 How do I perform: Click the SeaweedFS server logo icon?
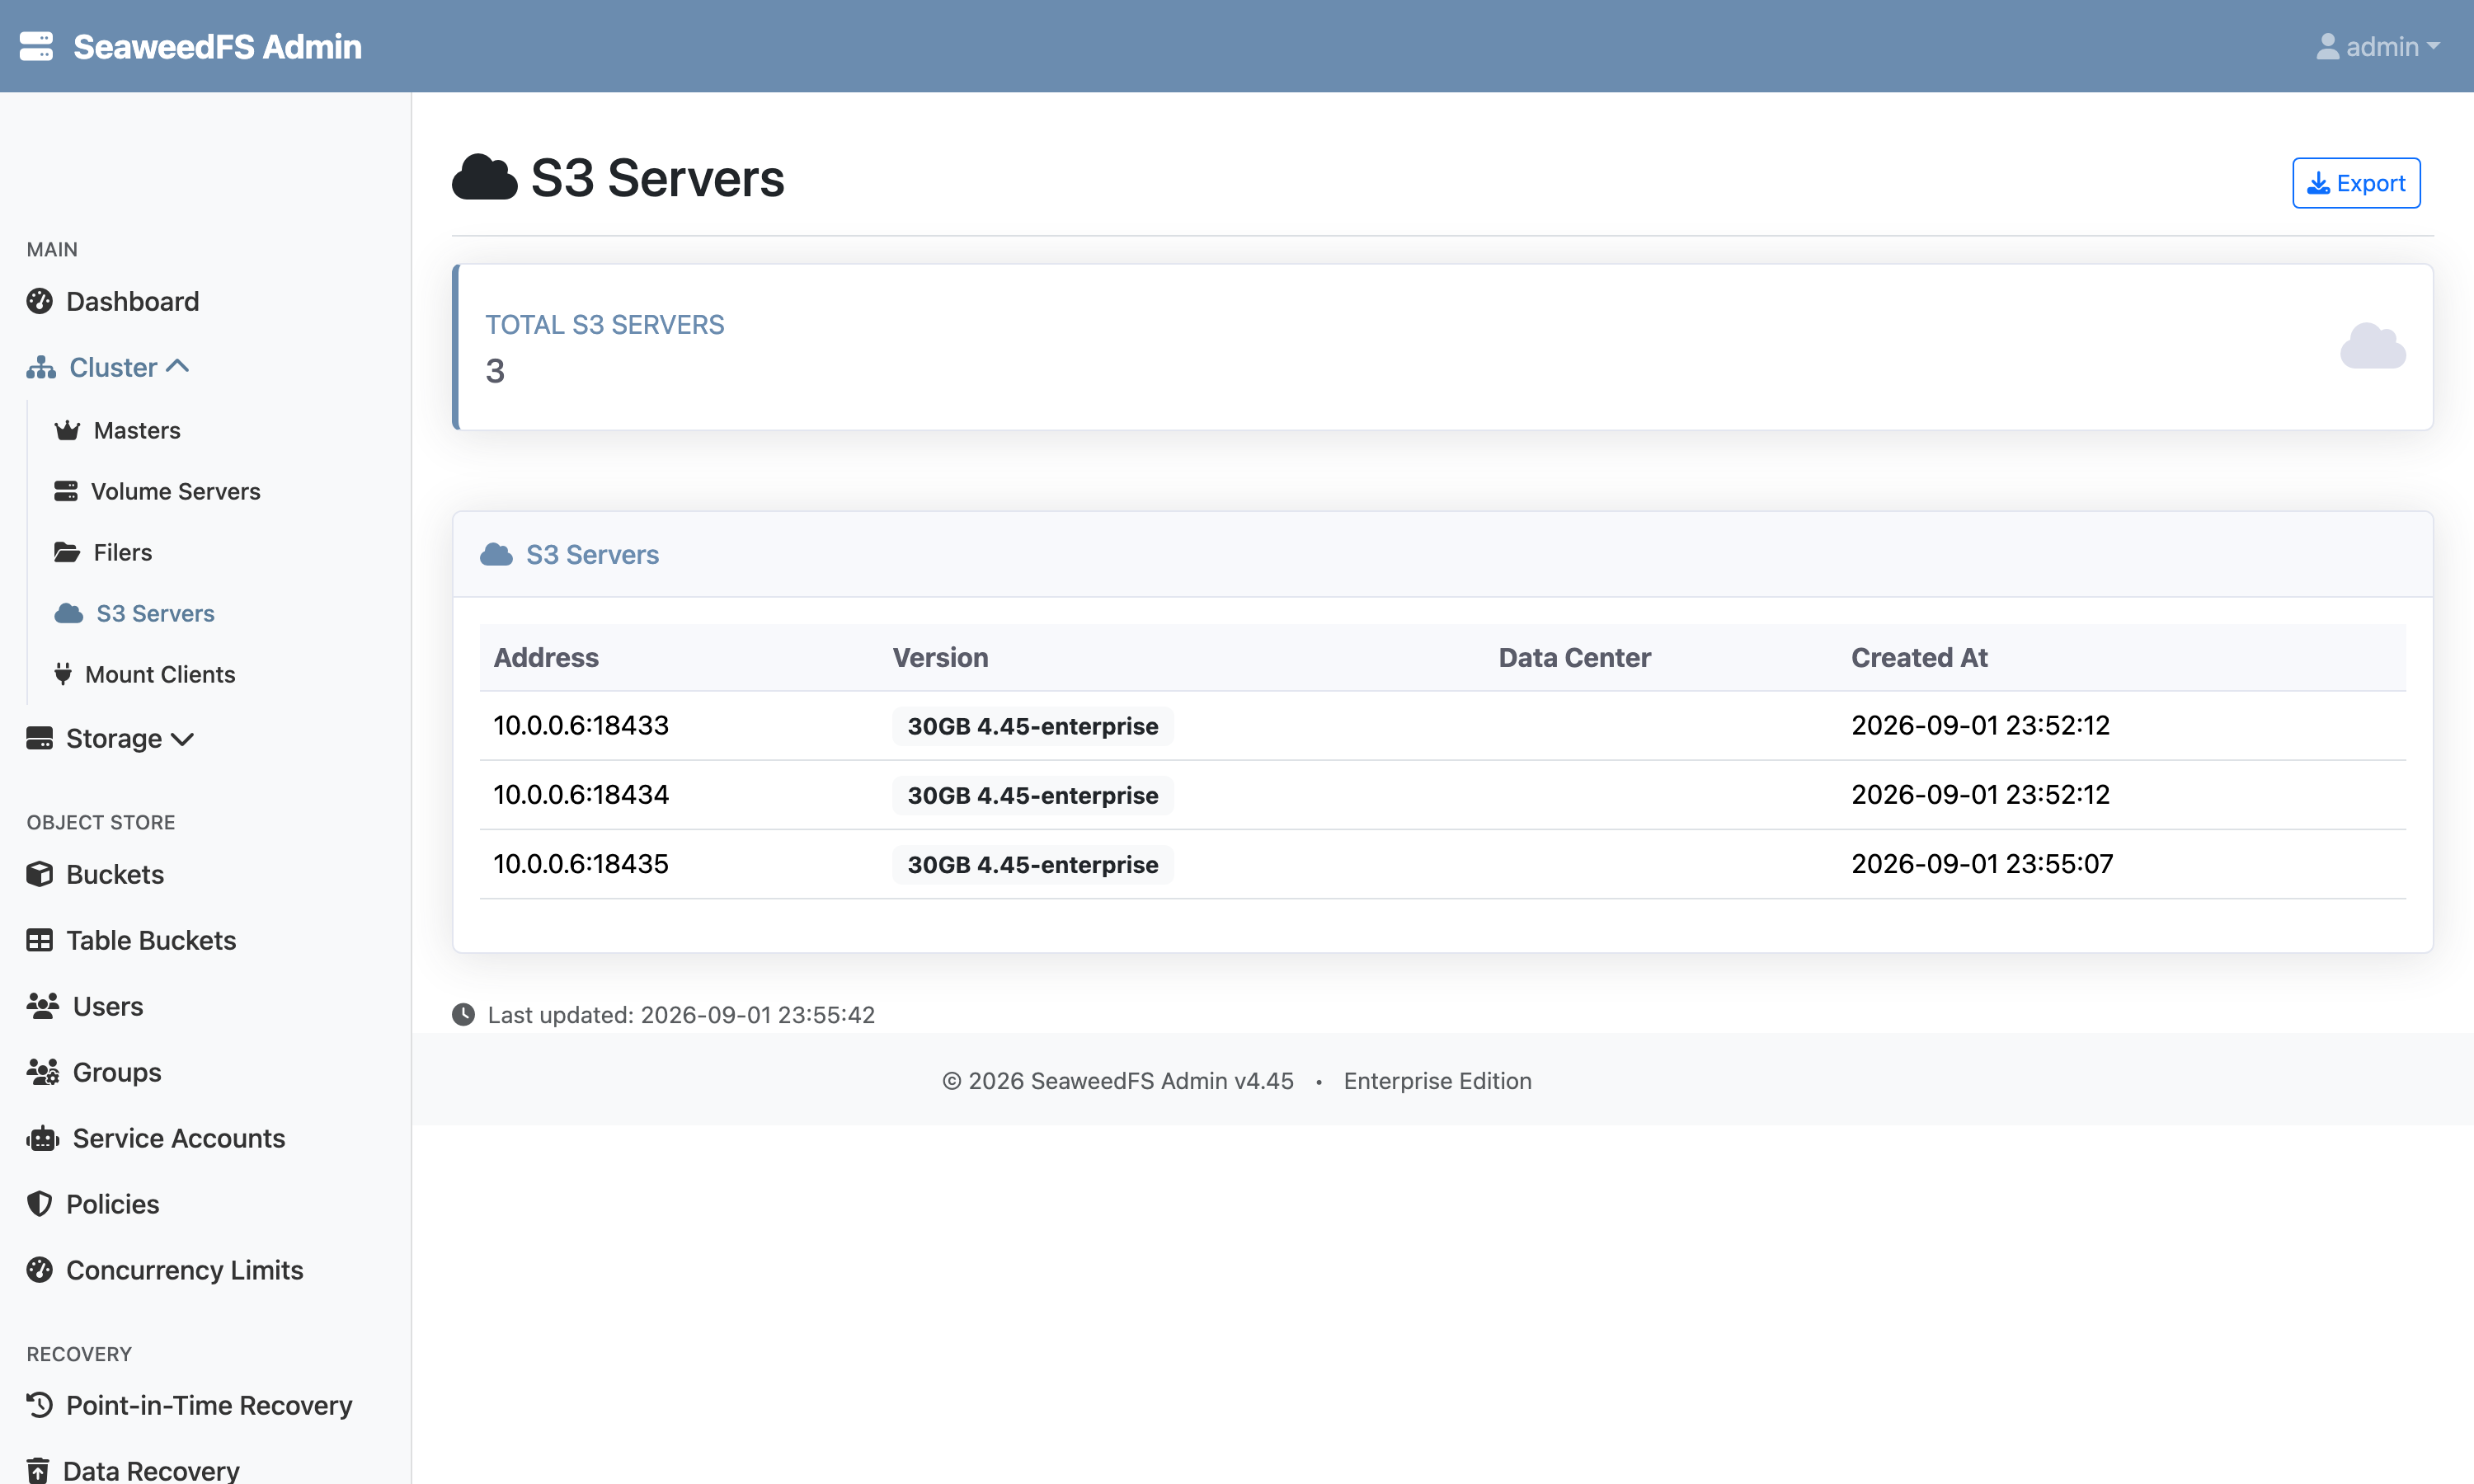click(36, 46)
